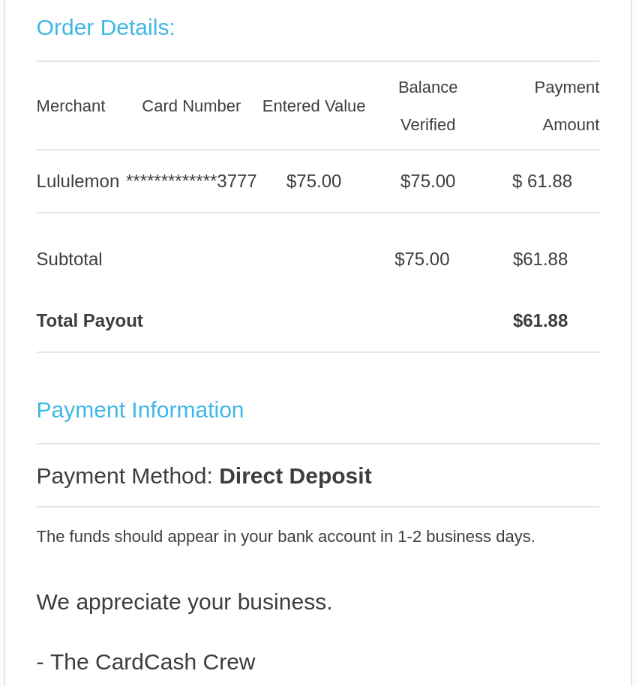This screenshot has width=637, height=686.
Task: Click the Order Details heading
Action: pos(105,28)
